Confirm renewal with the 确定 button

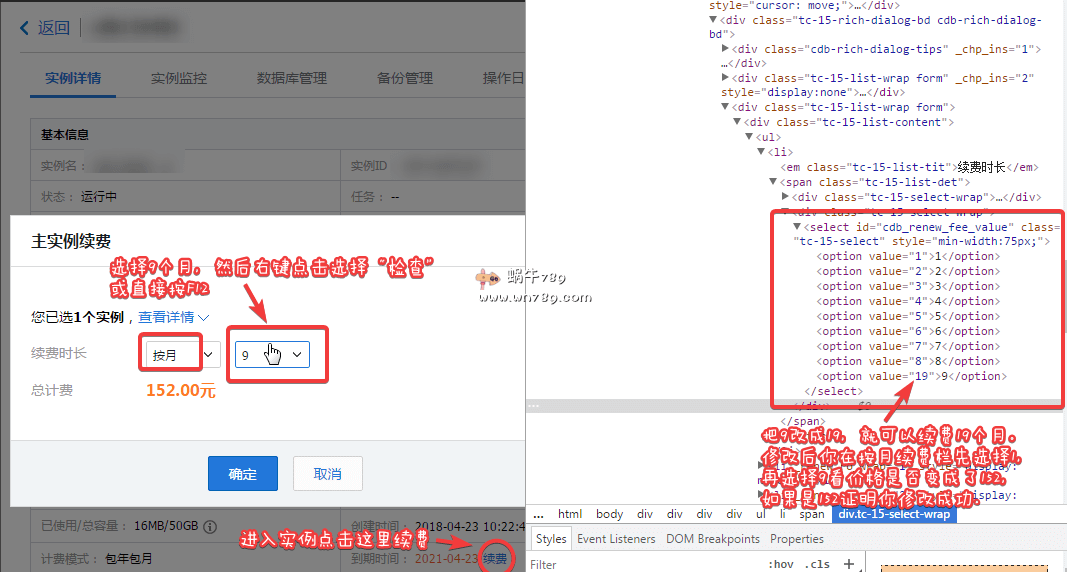click(x=242, y=474)
